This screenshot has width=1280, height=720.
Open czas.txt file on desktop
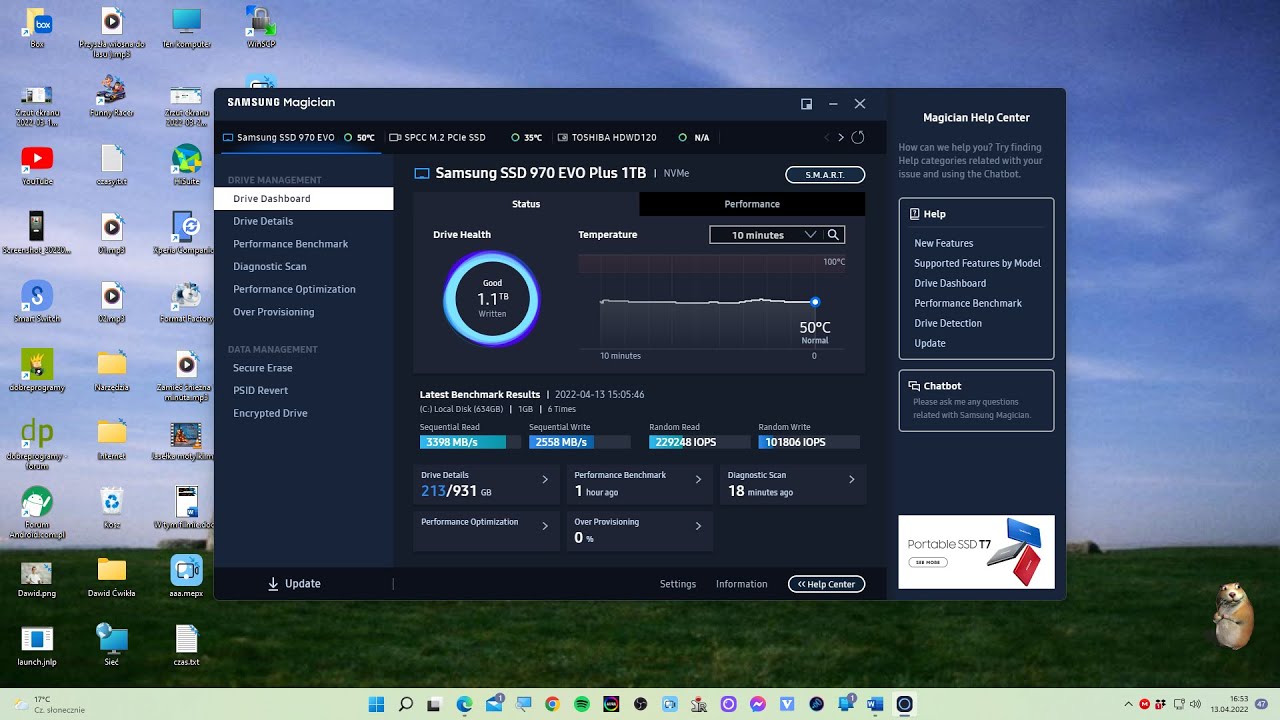point(186,644)
